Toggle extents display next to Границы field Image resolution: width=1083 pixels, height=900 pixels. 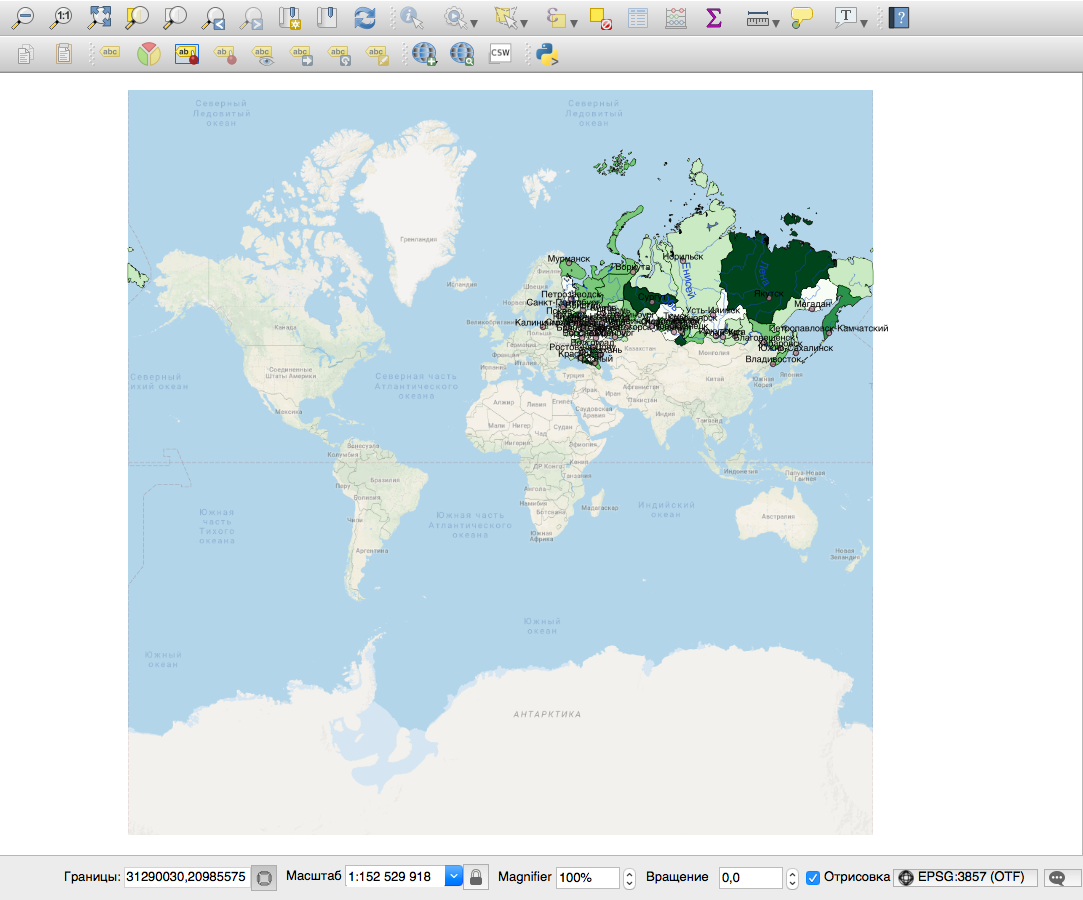click(x=263, y=877)
